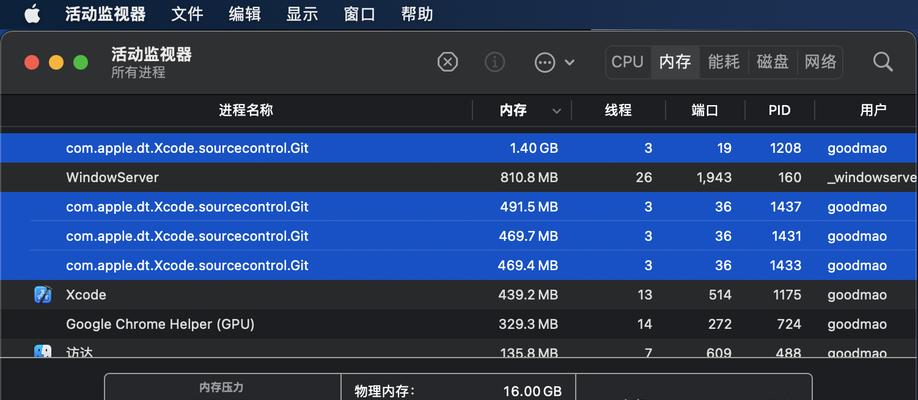Select the Git process using 1.40 GB

pyautogui.click(x=459, y=148)
